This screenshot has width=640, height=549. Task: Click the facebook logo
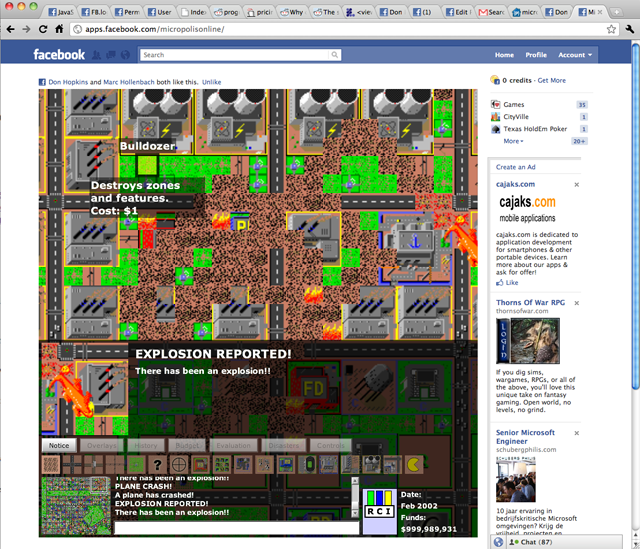point(59,55)
